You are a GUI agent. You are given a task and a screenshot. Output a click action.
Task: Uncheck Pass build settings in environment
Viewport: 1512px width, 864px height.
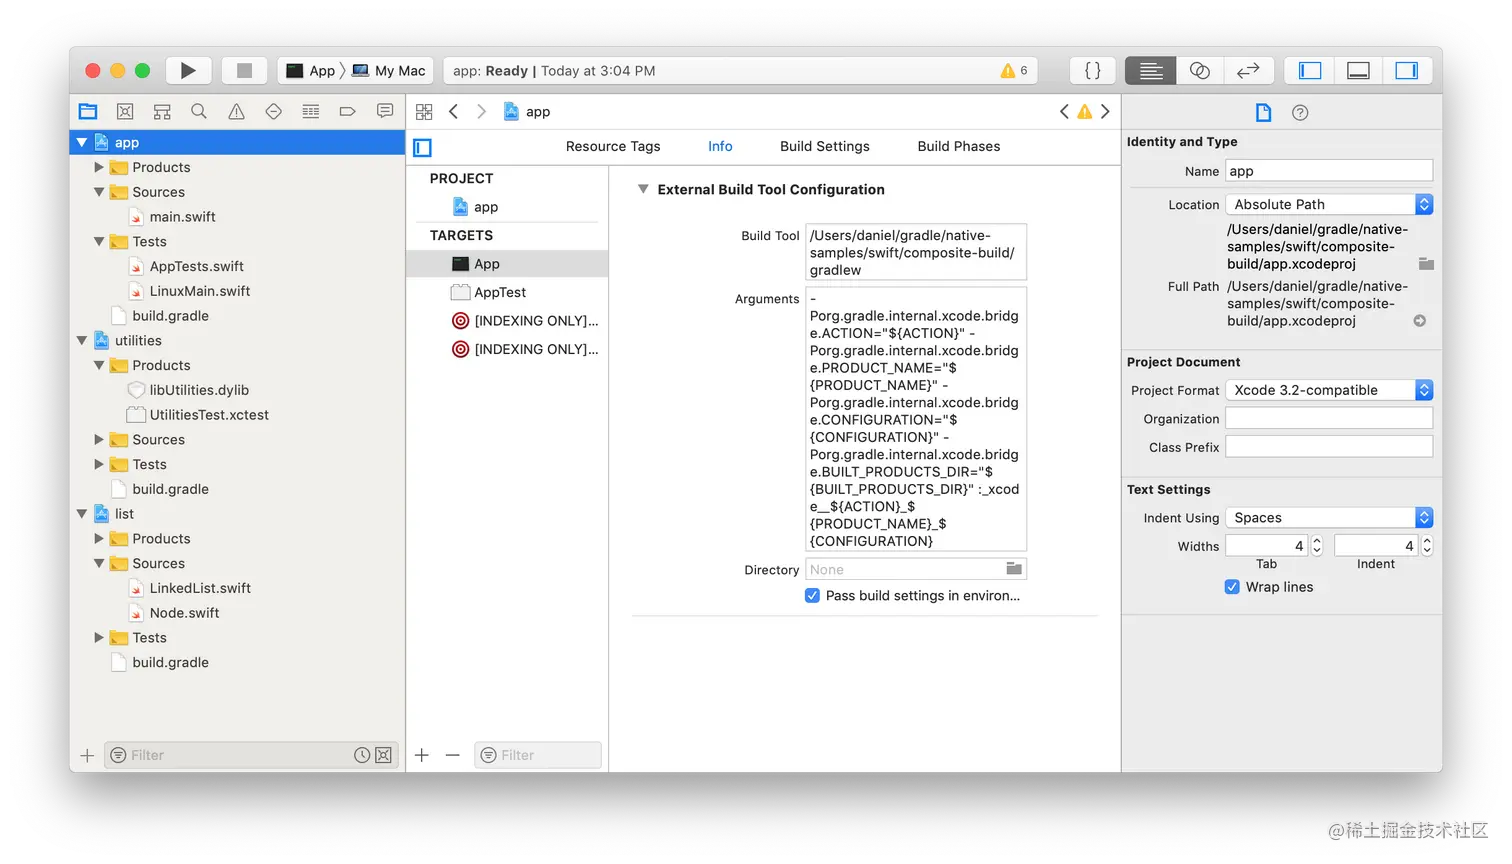coord(812,596)
